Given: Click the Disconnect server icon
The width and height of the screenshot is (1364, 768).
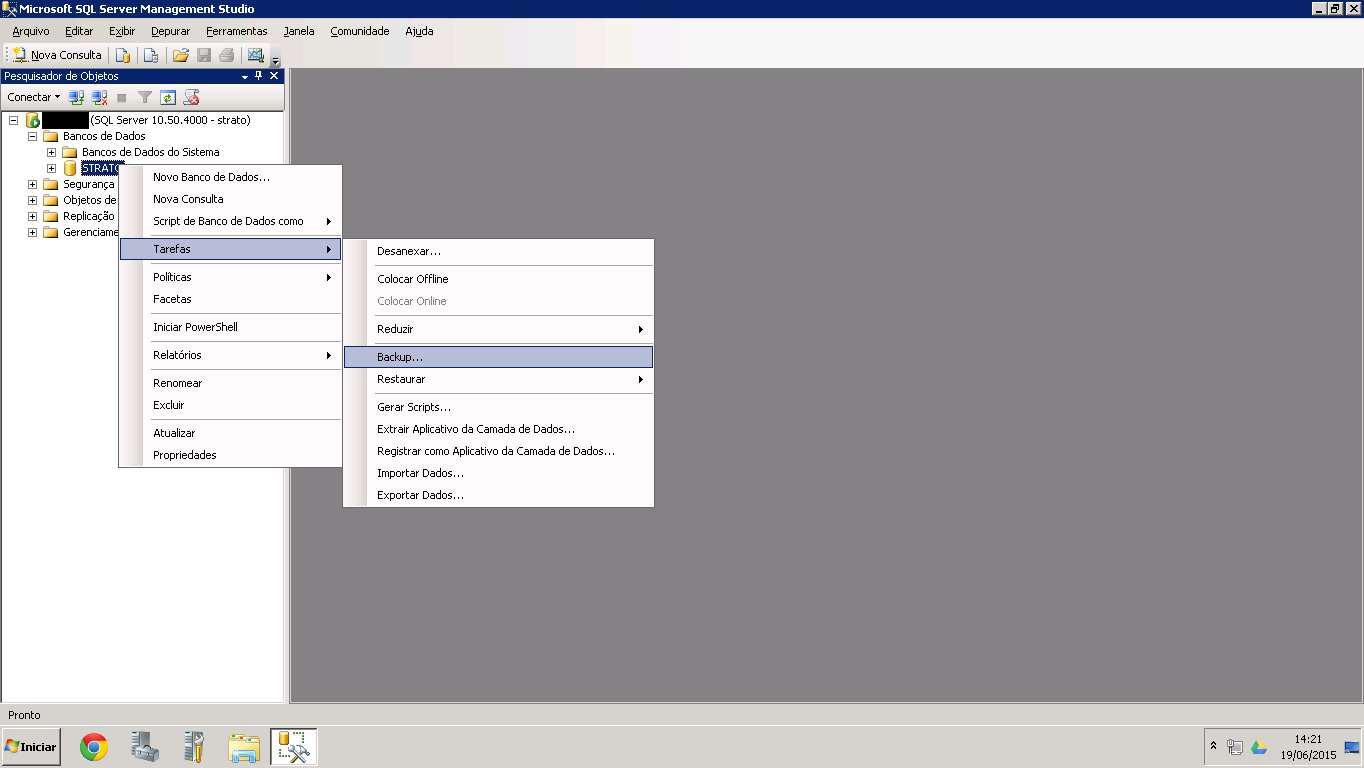Looking at the screenshot, I should 99,97.
